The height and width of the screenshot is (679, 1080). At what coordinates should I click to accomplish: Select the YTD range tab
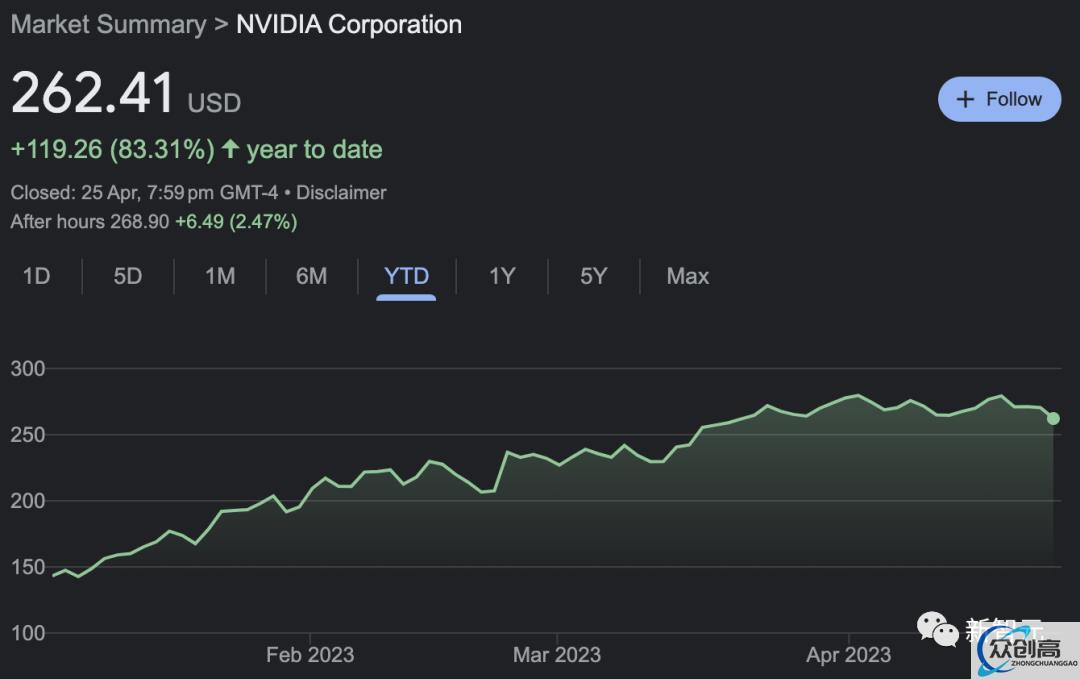pos(406,276)
